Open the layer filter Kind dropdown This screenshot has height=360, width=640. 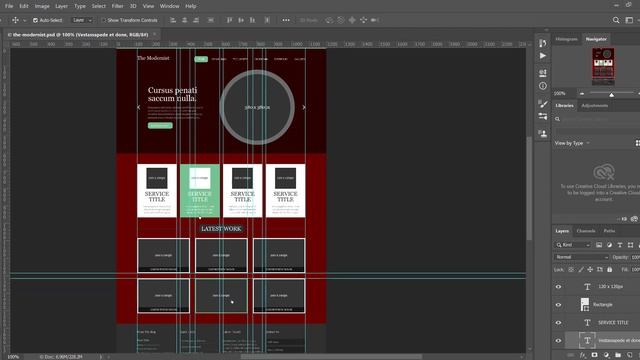click(x=573, y=245)
